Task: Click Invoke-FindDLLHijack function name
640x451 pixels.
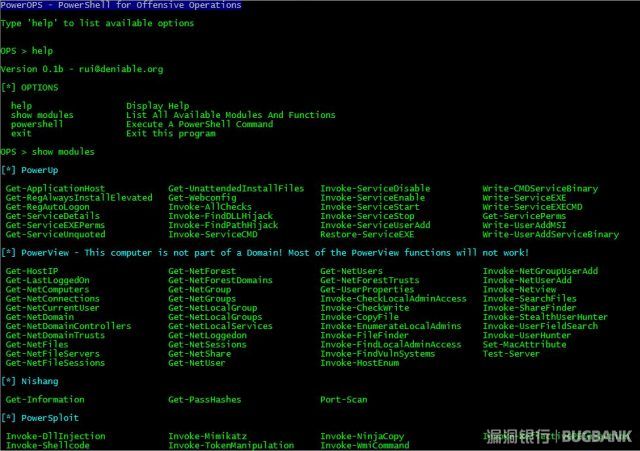Action: click(220, 216)
